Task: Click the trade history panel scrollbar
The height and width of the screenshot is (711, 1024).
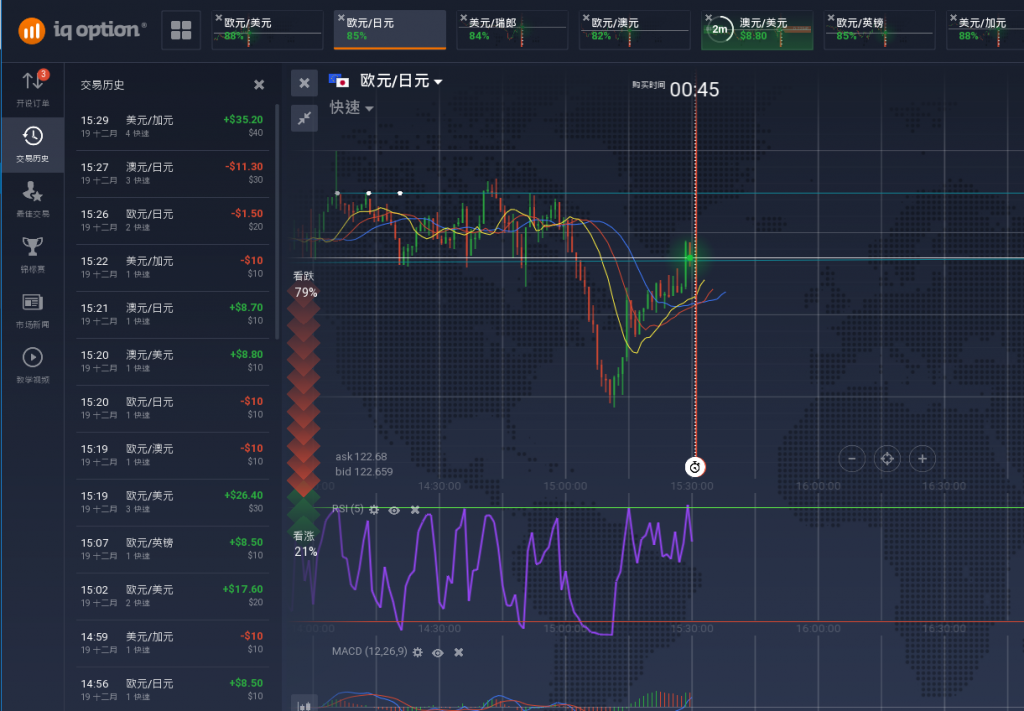Action: click(x=277, y=220)
